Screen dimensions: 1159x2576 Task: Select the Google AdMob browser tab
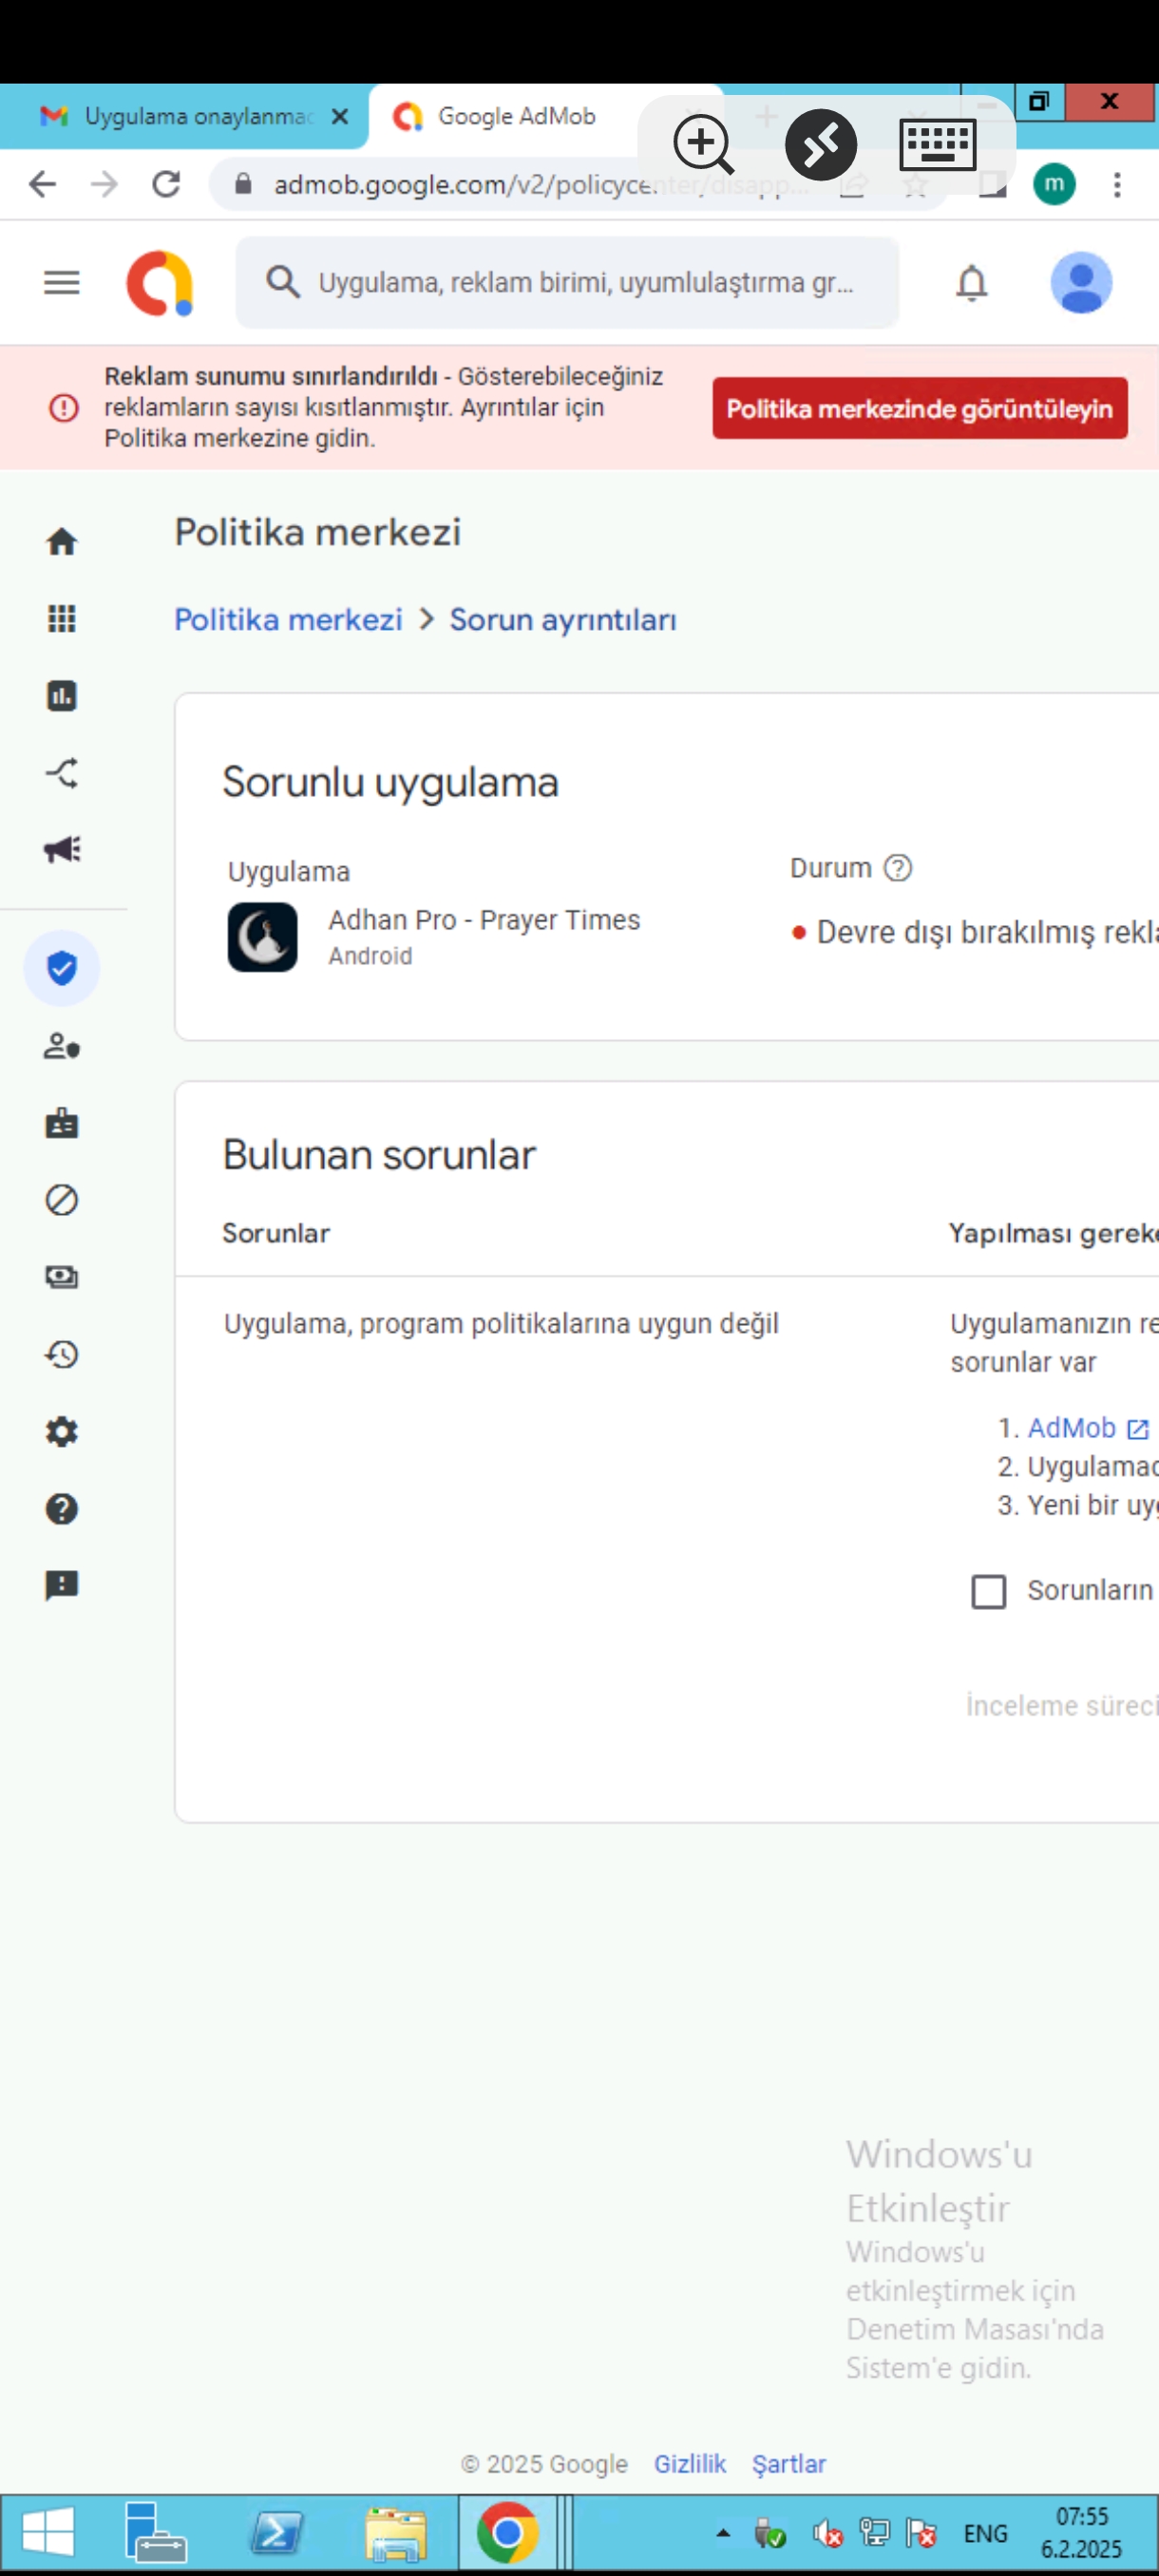coord(517,116)
